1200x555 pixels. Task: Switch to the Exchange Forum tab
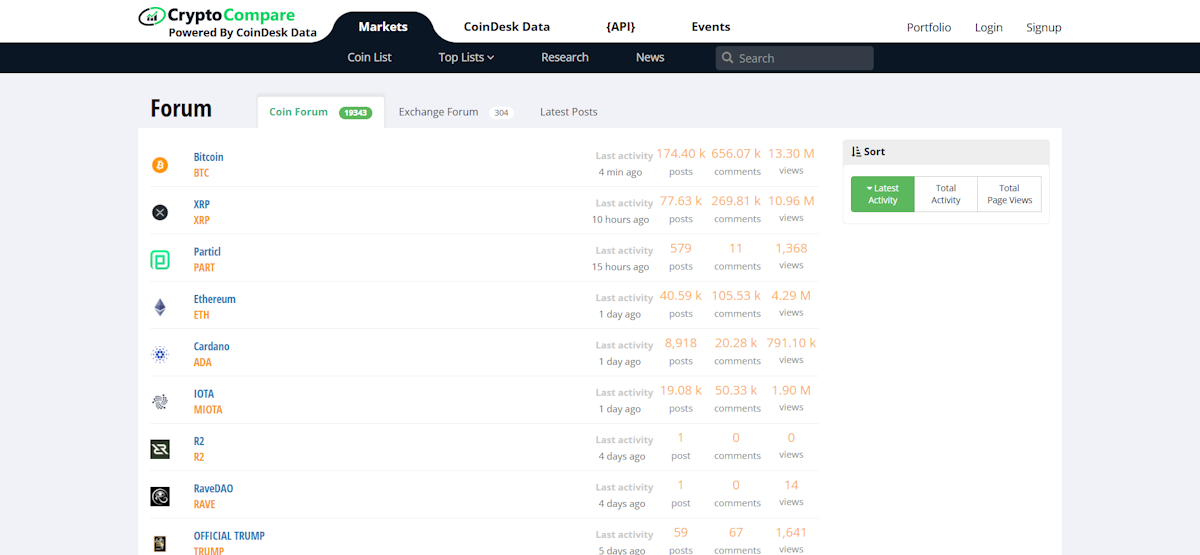[x=455, y=112]
